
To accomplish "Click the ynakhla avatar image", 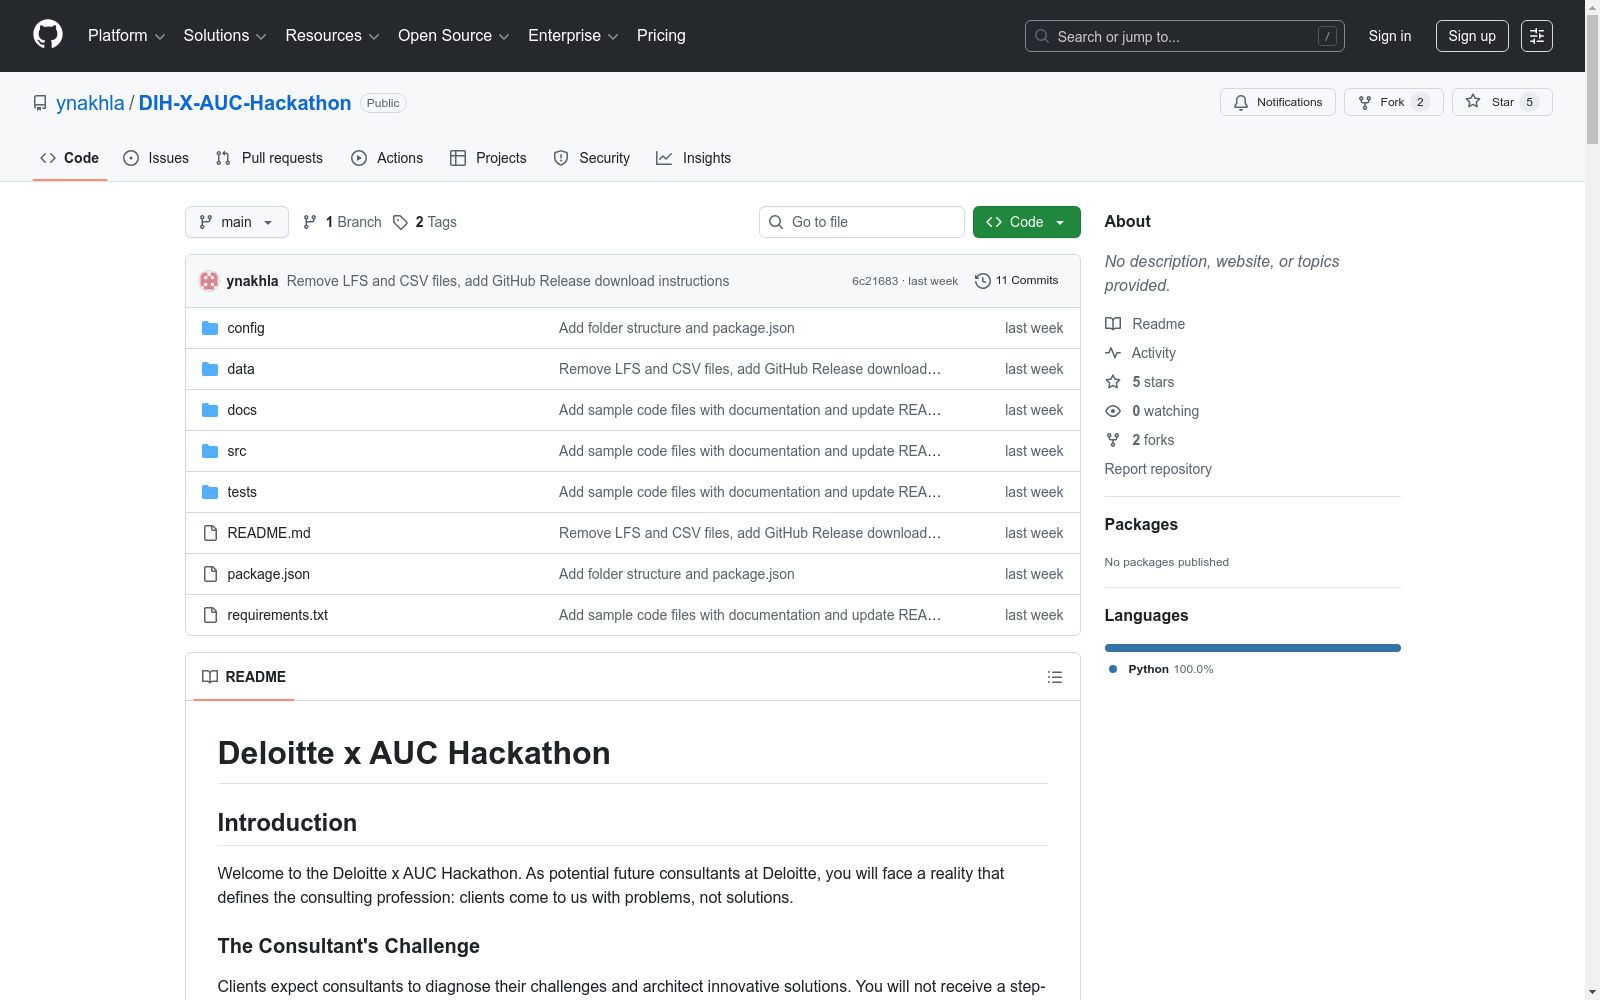I will point(209,281).
